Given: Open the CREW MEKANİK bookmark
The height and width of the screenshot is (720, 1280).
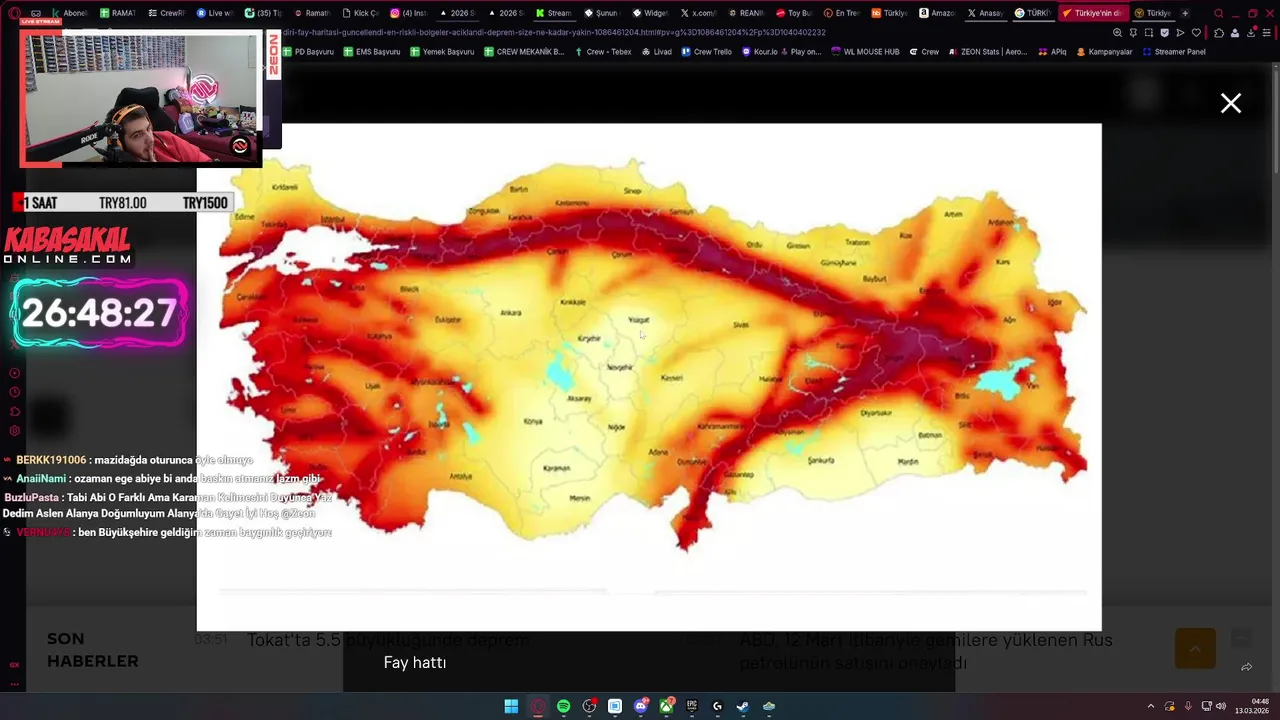Looking at the screenshot, I should click(x=524, y=52).
